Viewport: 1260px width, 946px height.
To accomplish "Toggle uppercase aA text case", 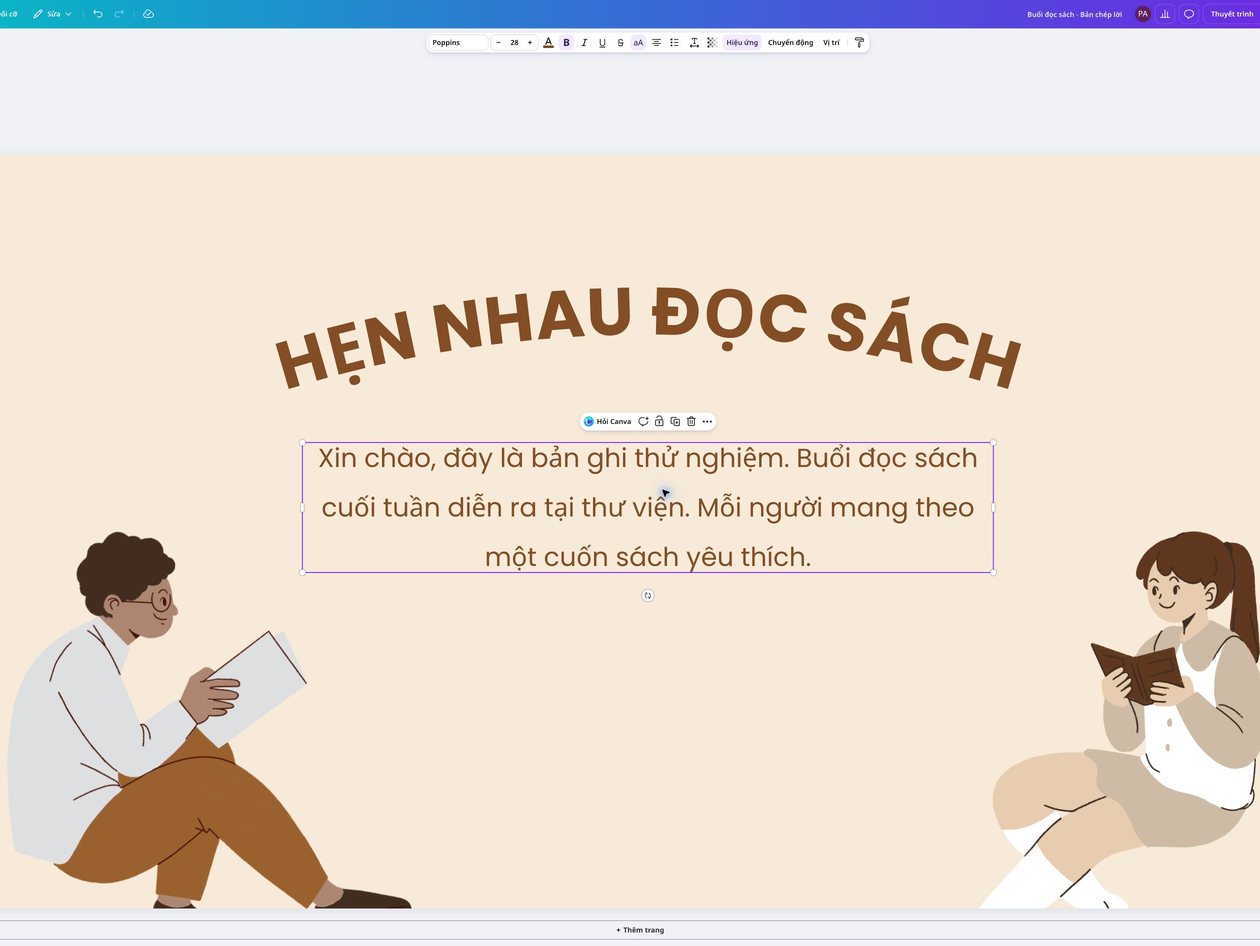I will click(x=638, y=43).
